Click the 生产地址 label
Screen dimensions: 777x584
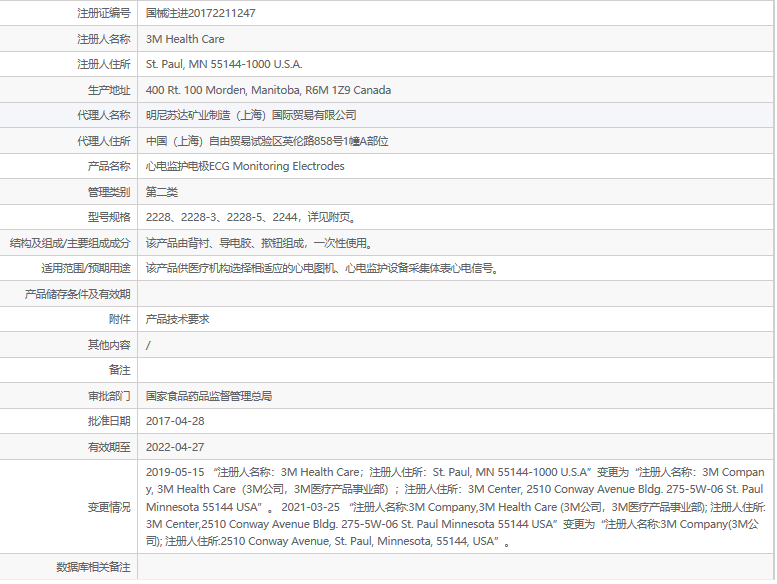pyautogui.click(x=109, y=90)
